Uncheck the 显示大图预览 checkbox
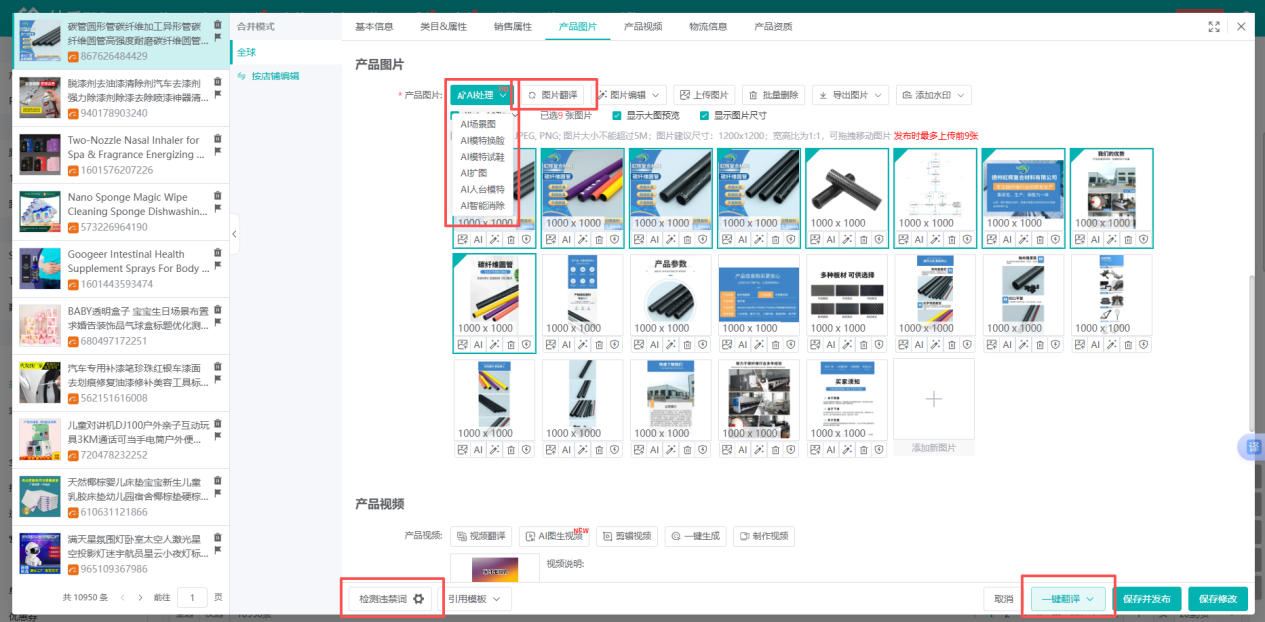This screenshot has height=622, width=1265. click(x=618, y=116)
